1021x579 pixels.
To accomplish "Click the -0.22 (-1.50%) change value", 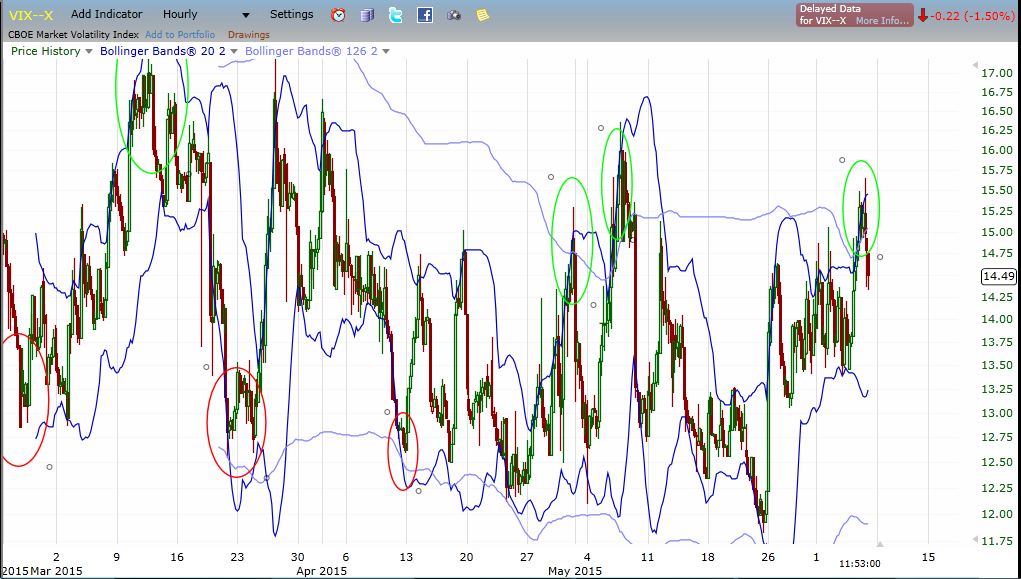I will point(973,16).
